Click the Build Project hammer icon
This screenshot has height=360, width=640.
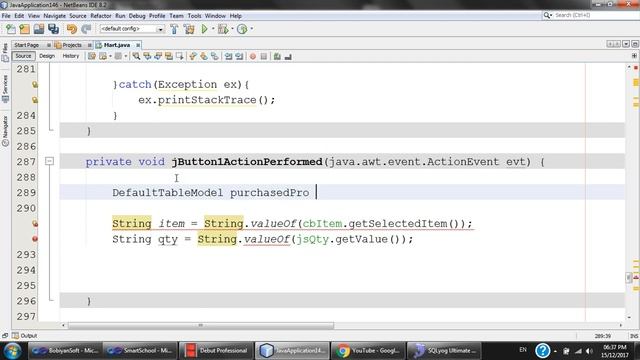point(174,29)
